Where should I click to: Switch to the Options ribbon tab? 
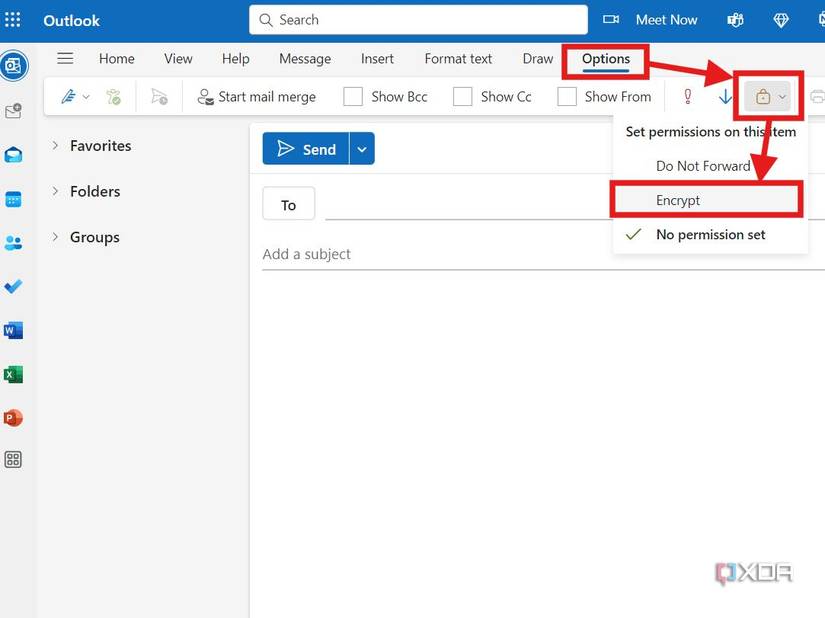(604, 60)
